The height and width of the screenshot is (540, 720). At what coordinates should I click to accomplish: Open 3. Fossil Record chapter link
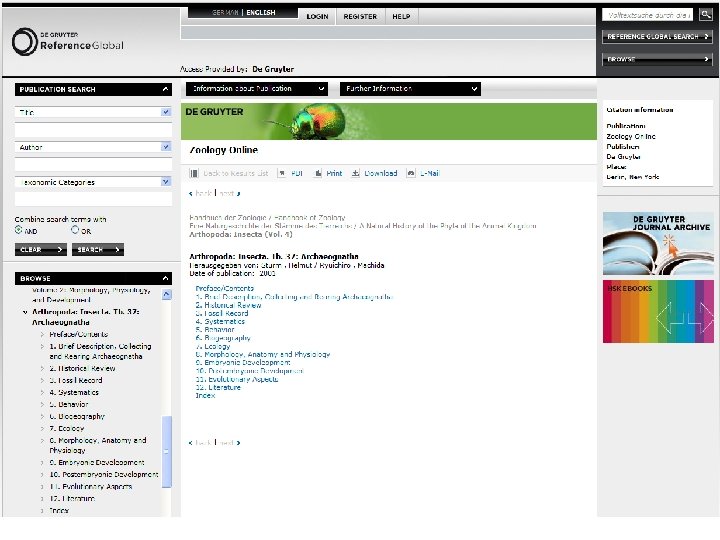222,313
